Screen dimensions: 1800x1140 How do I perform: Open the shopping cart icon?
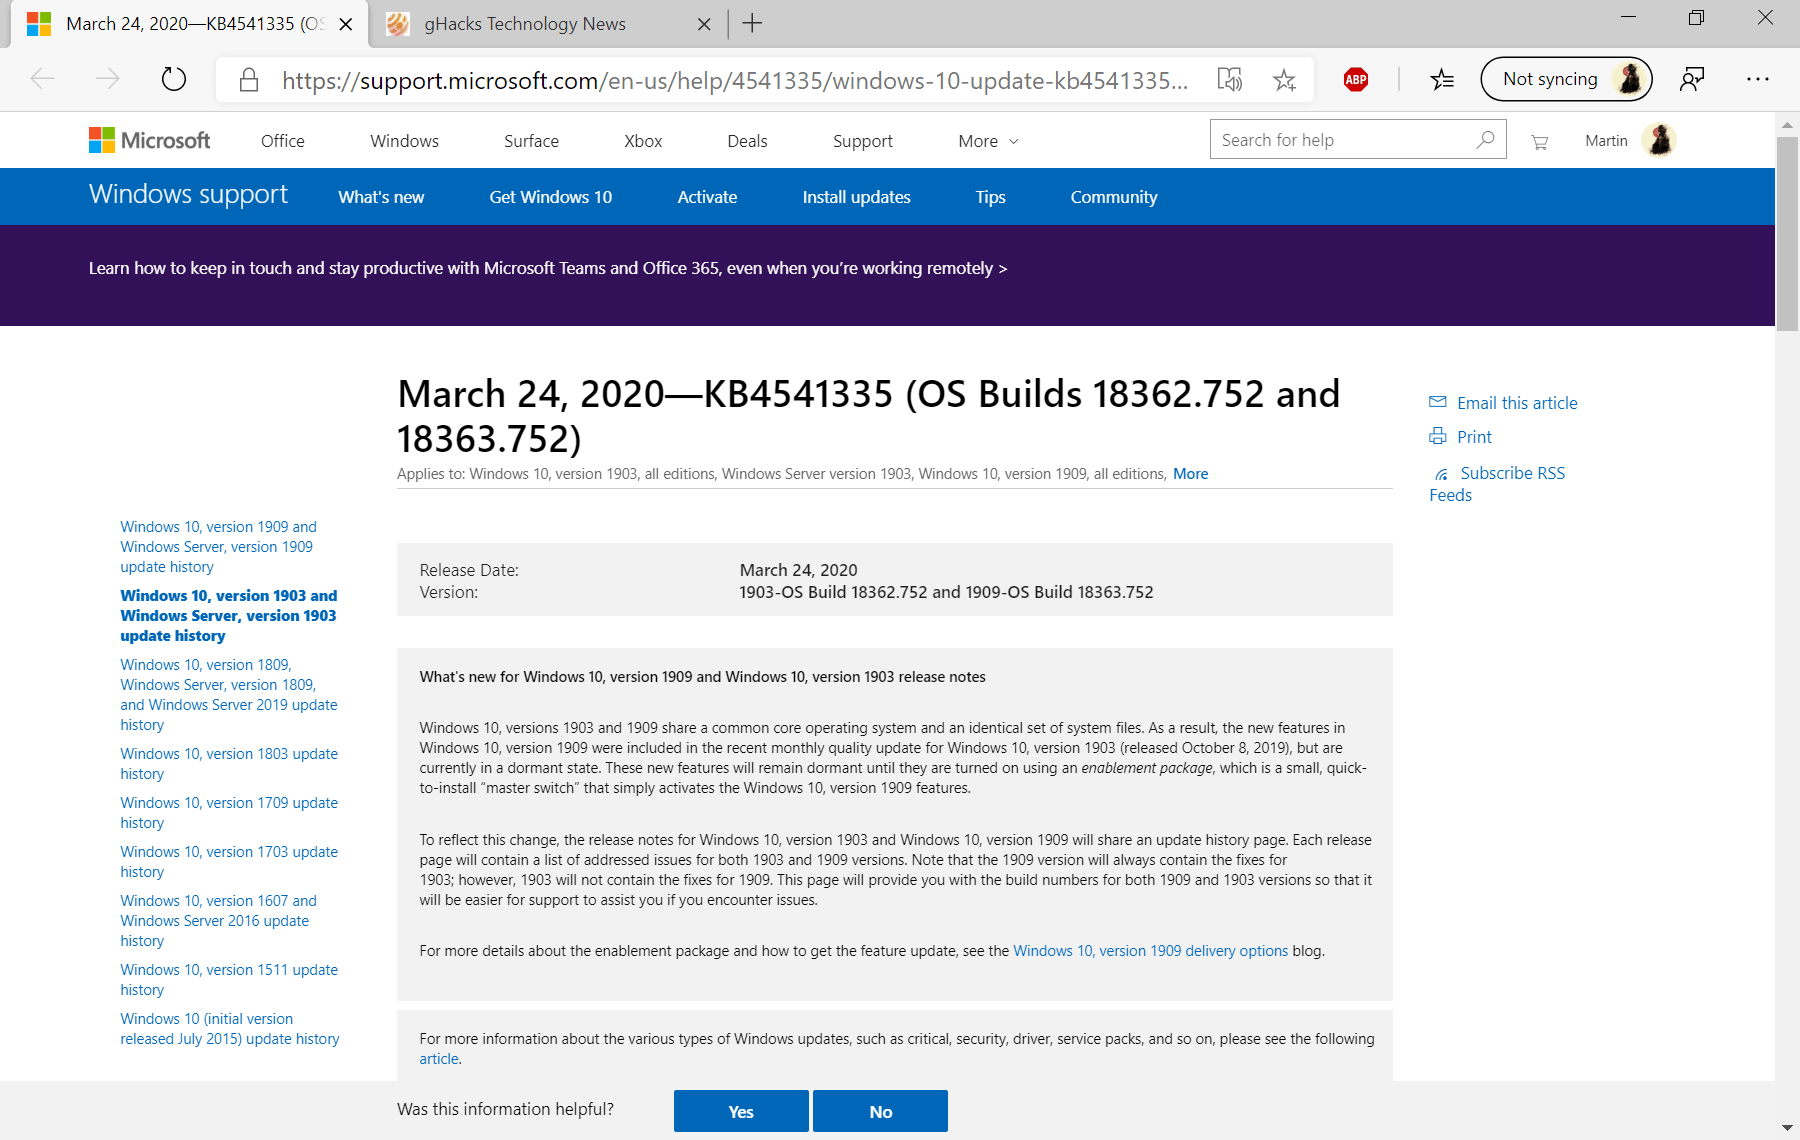[1539, 142]
